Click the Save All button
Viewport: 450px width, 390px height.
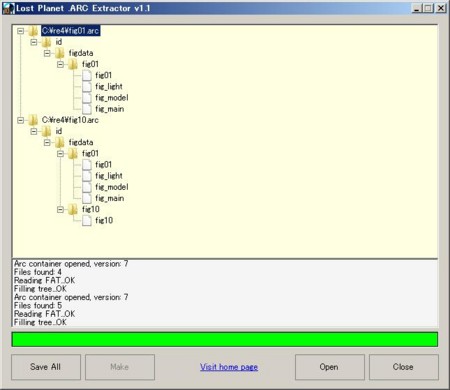(46, 367)
